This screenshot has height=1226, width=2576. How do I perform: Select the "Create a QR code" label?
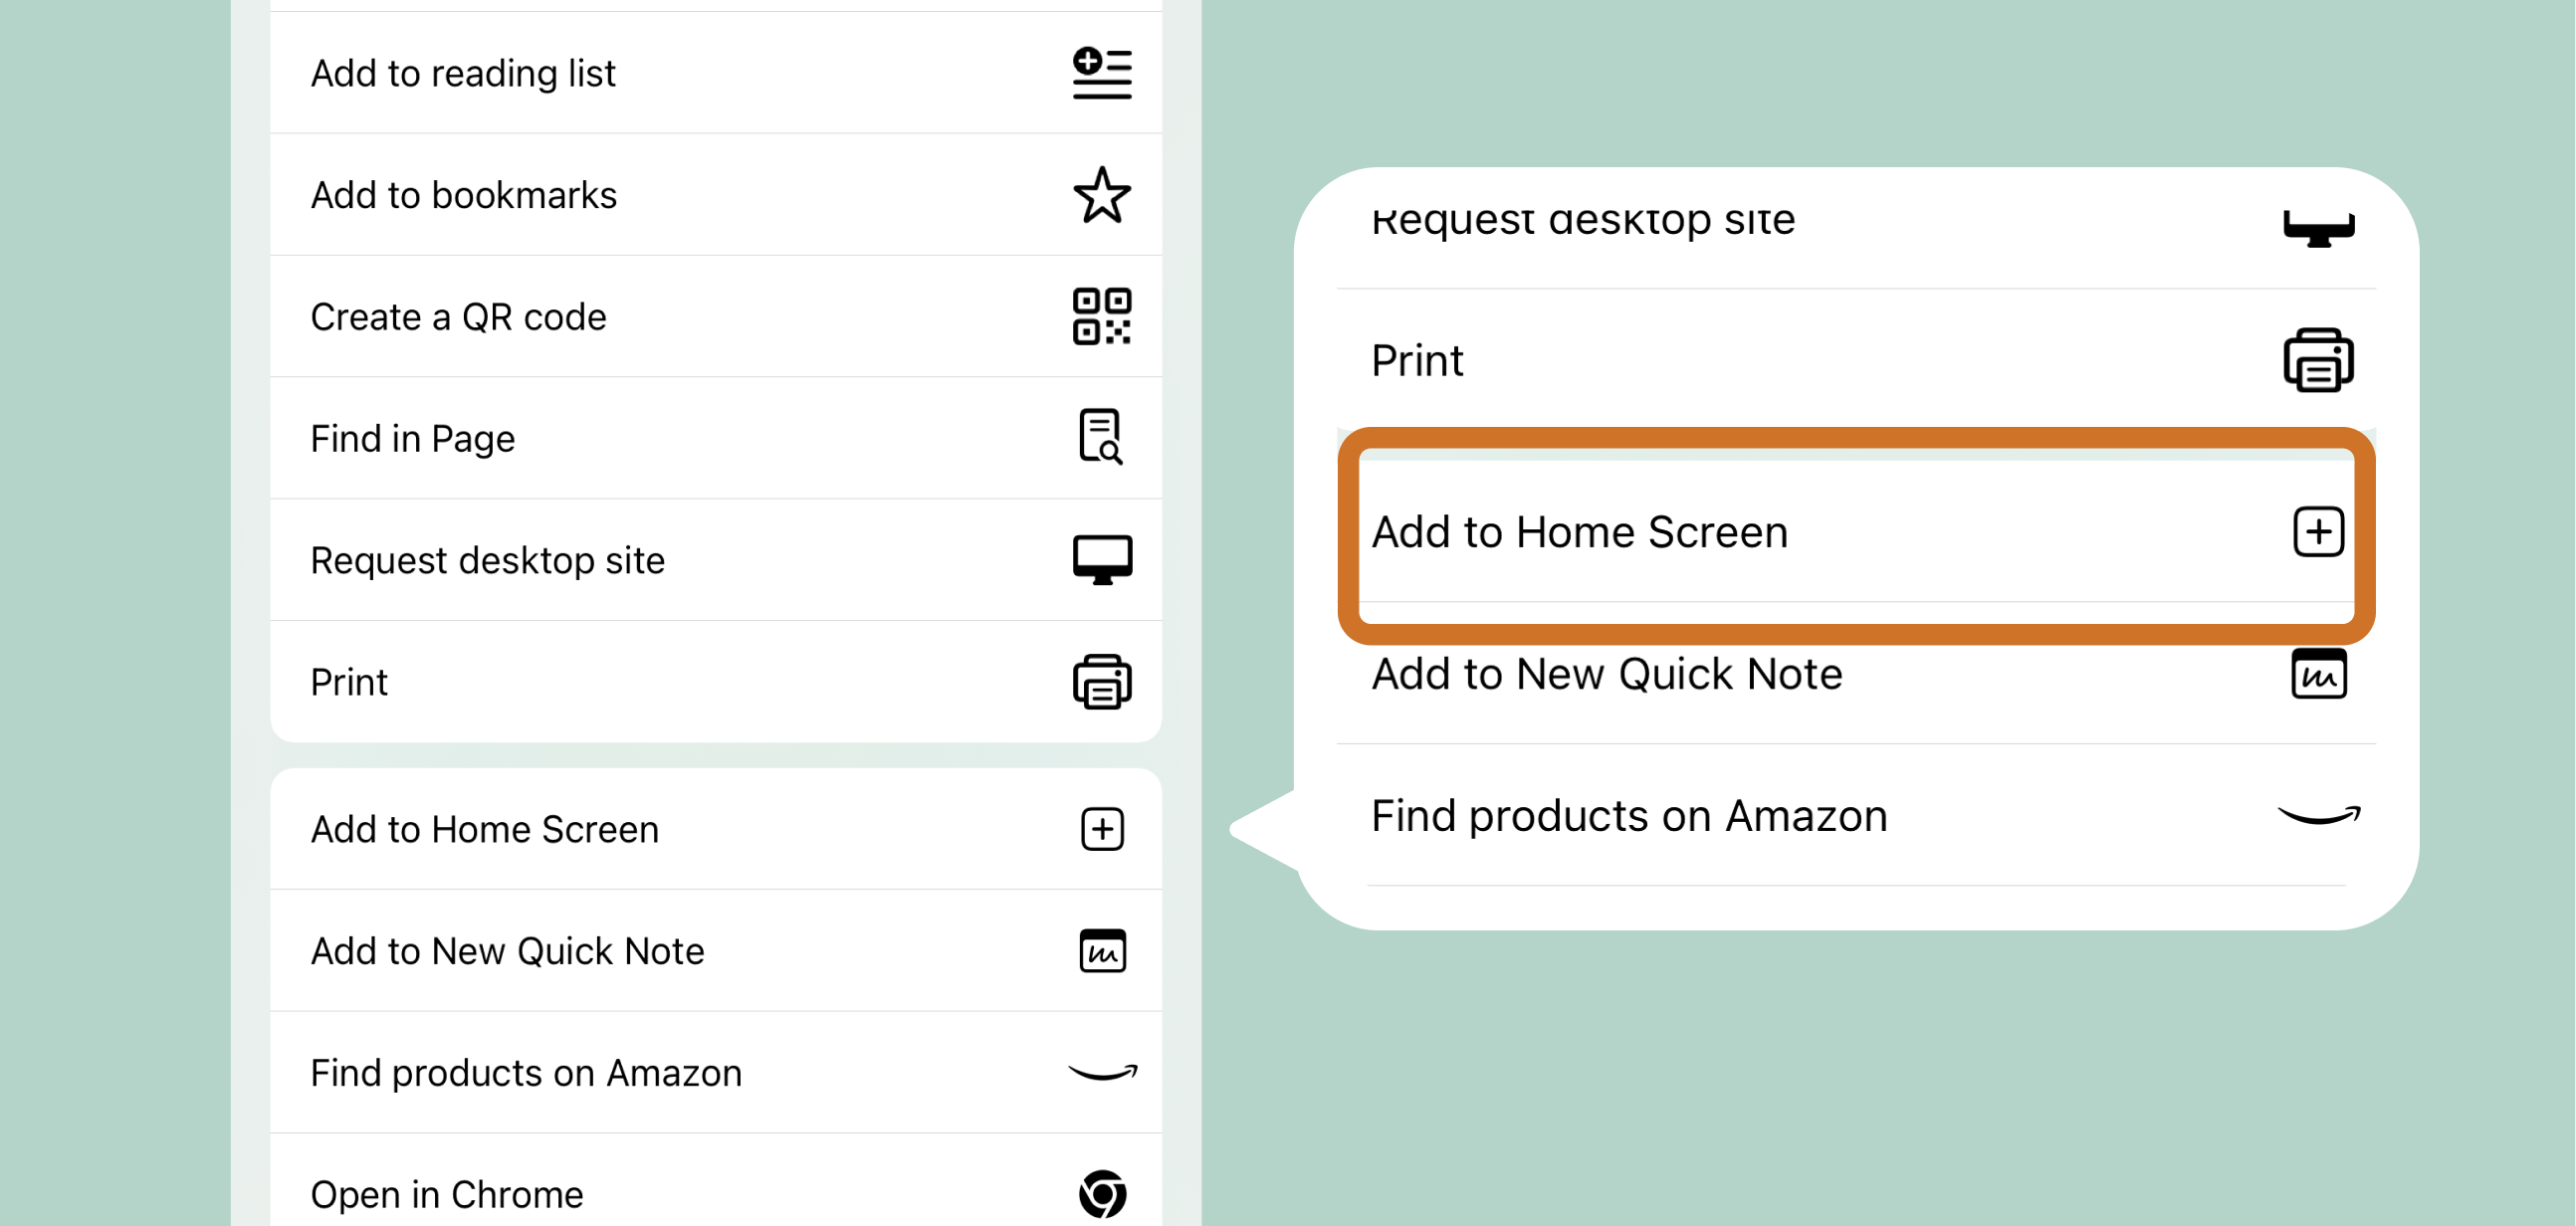pos(458,317)
